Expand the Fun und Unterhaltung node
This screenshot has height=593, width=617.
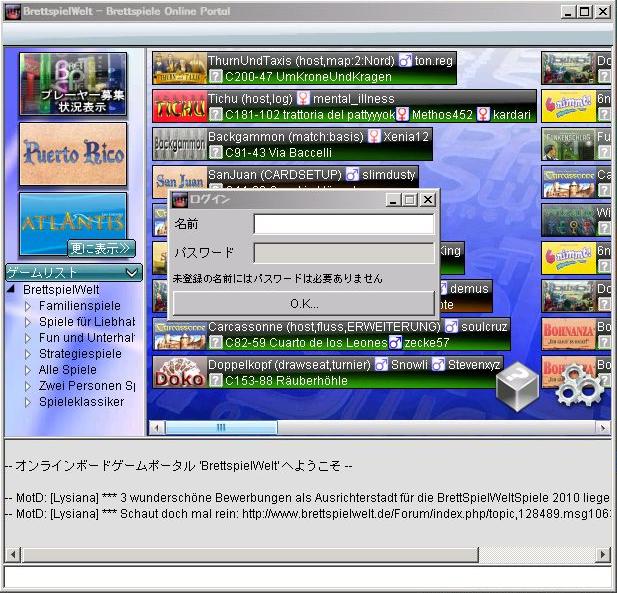pos(28,338)
